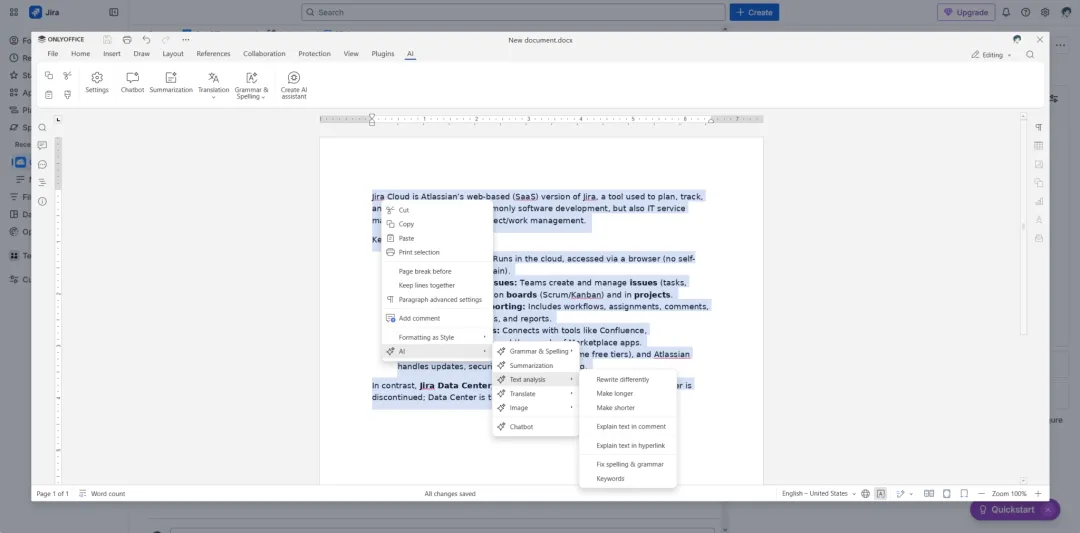Open Chart settings in the right sidebar
The height and width of the screenshot is (533, 1080).
[1039, 201]
